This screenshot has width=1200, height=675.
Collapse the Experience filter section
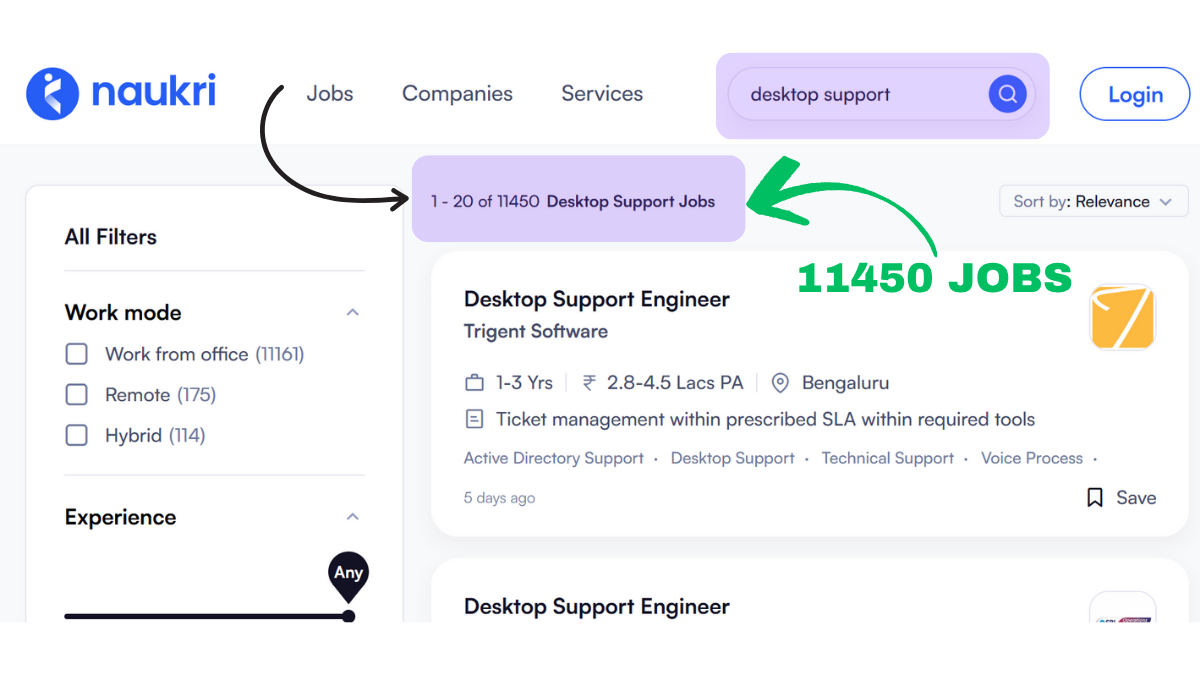(352, 517)
